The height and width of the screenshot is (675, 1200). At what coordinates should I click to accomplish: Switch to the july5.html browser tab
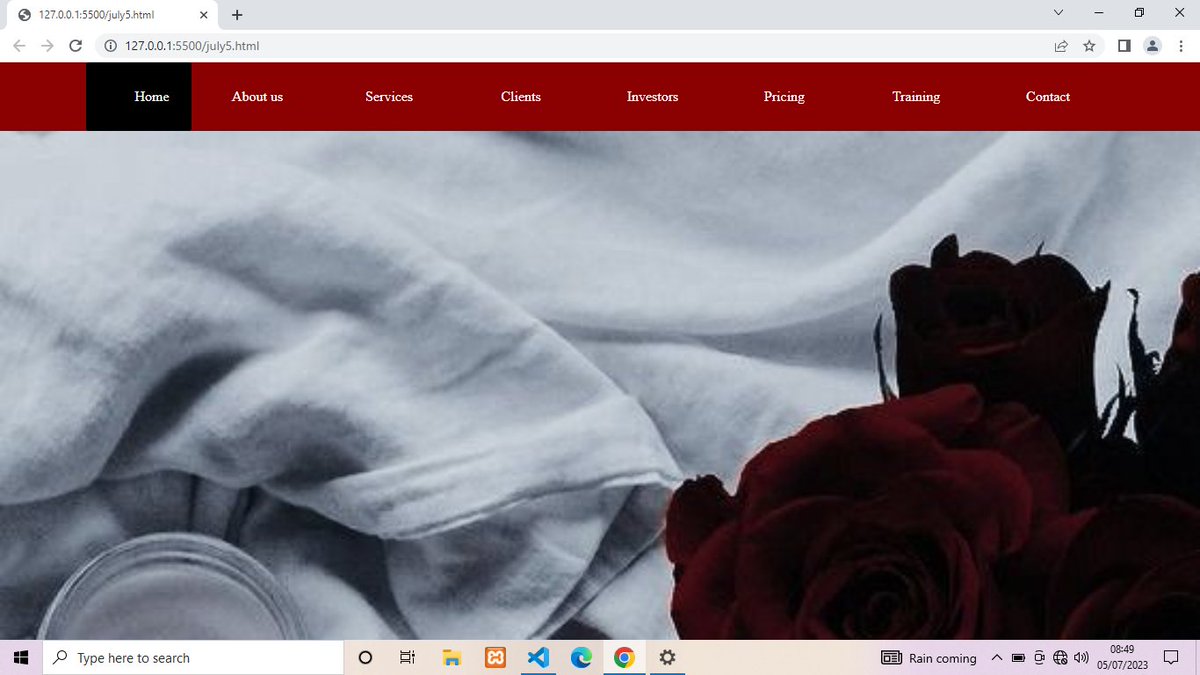point(110,15)
